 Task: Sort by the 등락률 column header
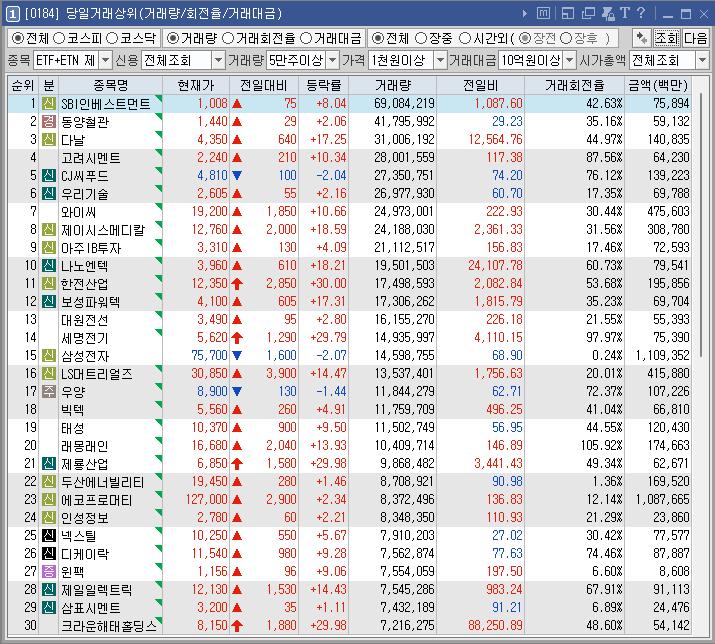click(323, 85)
